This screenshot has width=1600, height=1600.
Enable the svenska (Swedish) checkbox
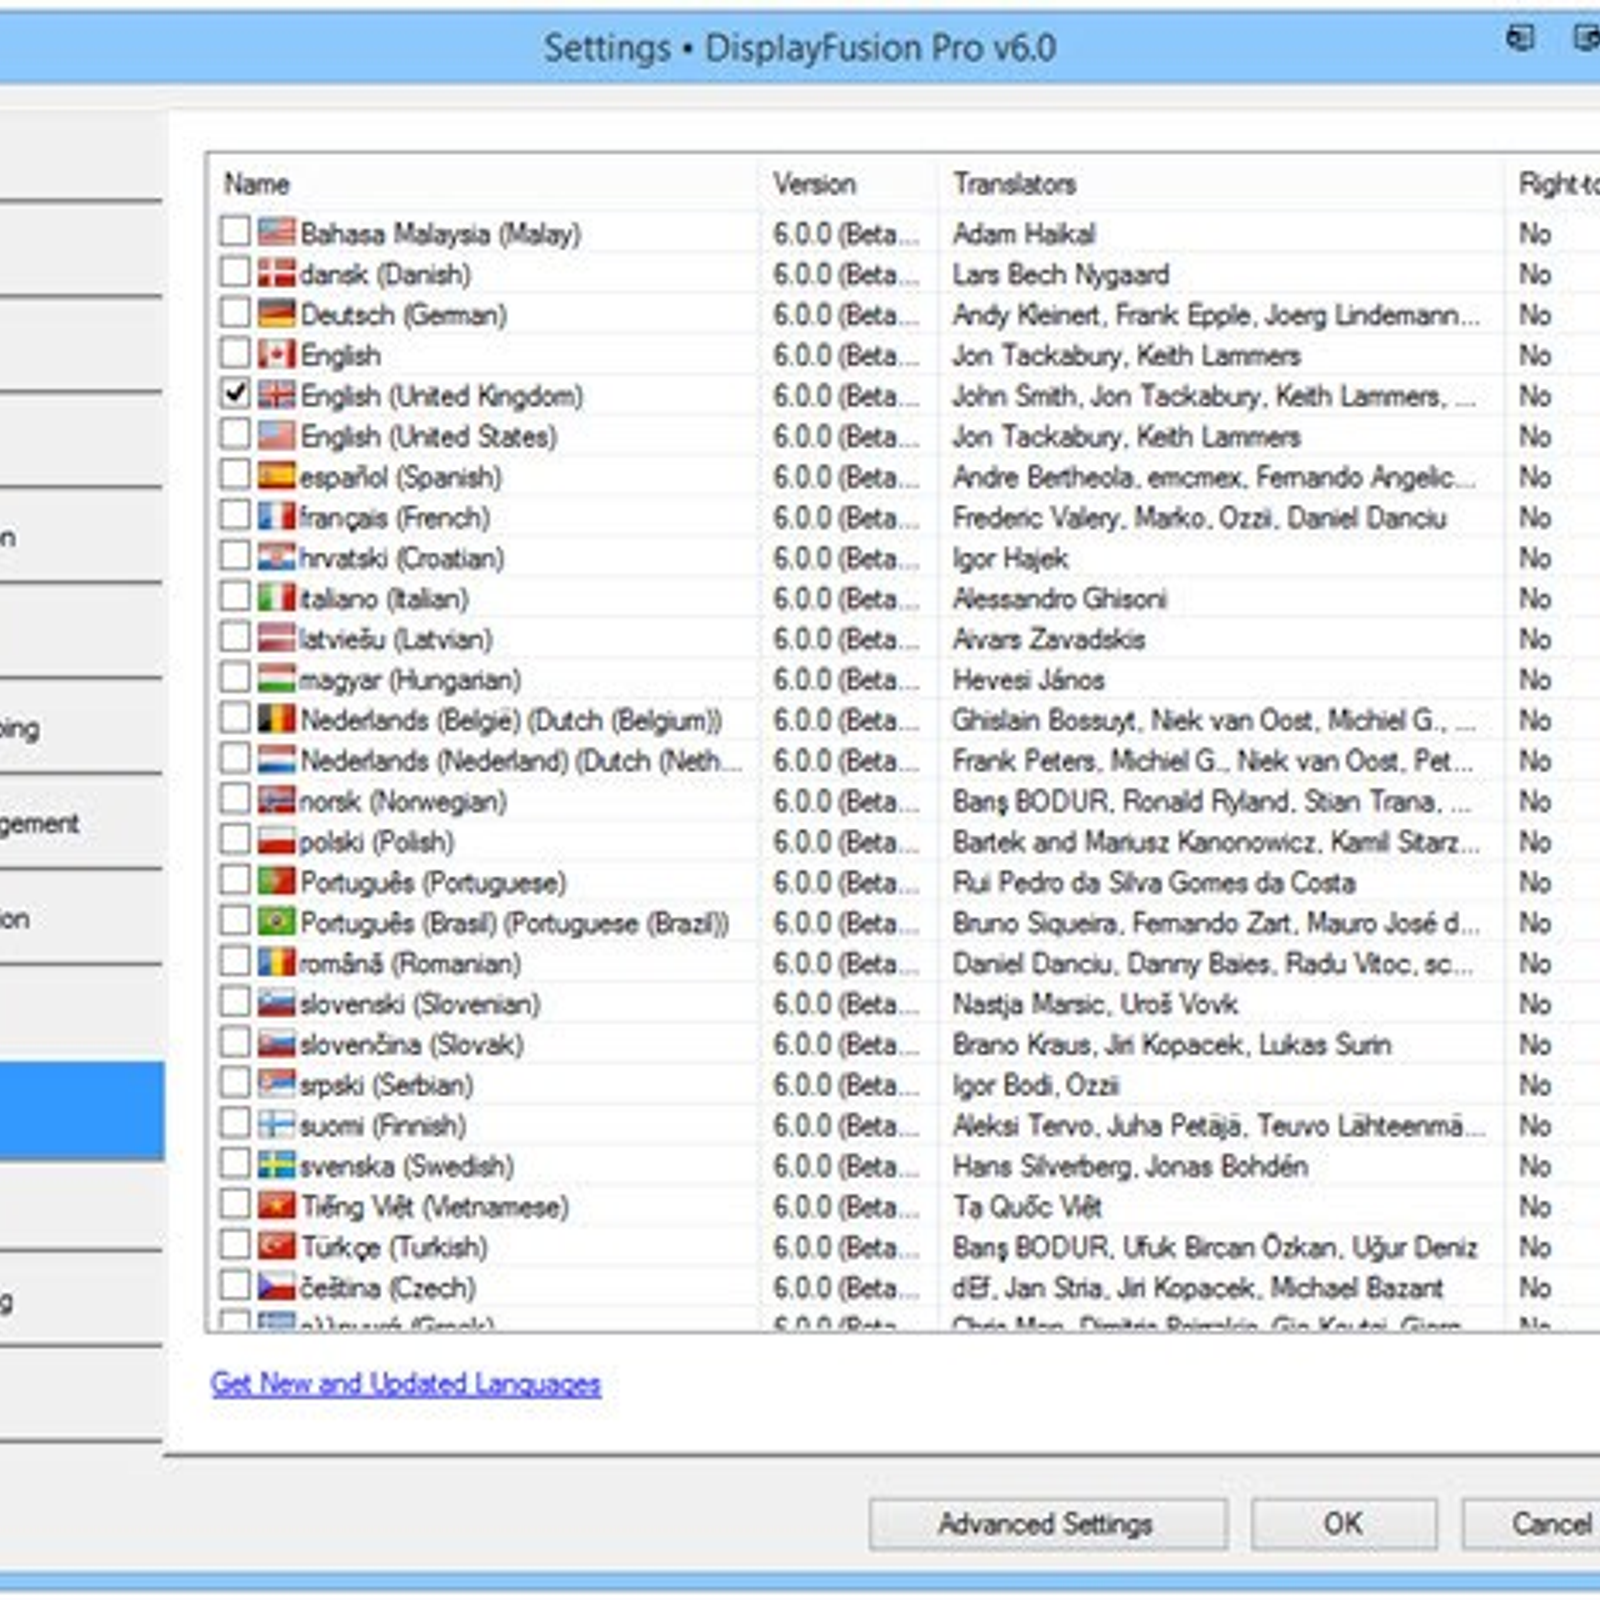[235, 1163]
